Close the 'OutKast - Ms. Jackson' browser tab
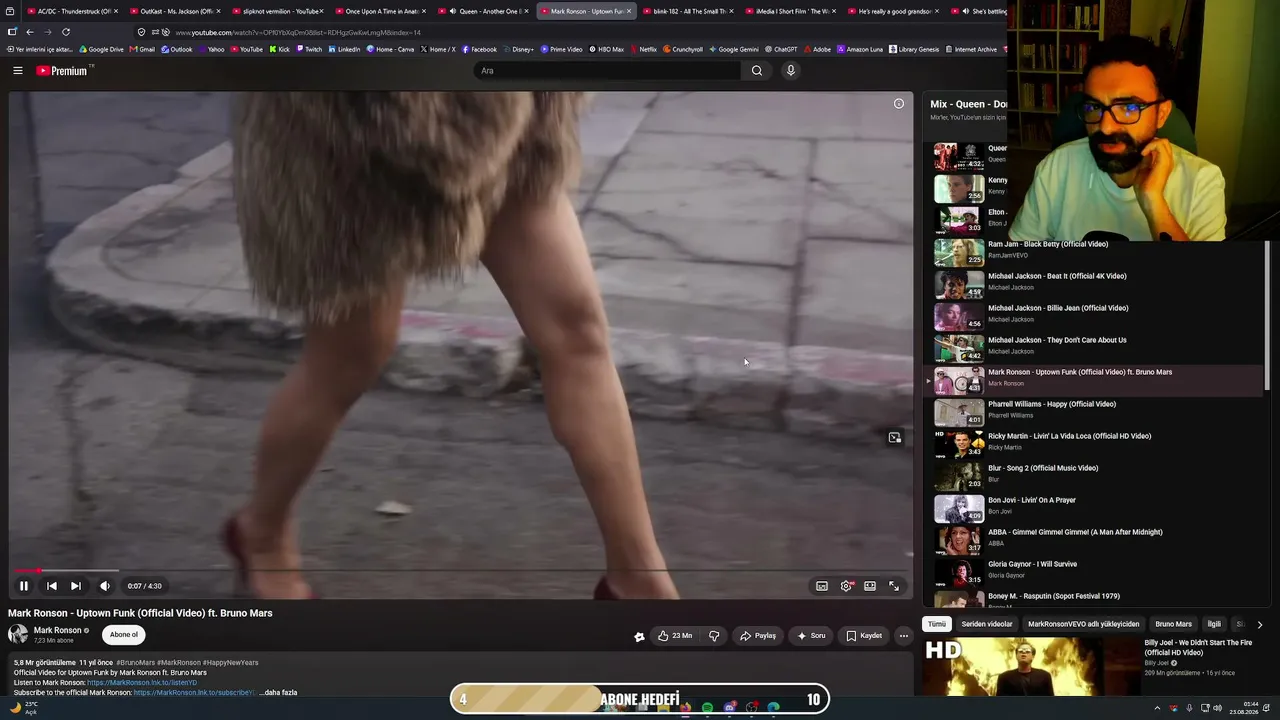 (x=218, y=11)
